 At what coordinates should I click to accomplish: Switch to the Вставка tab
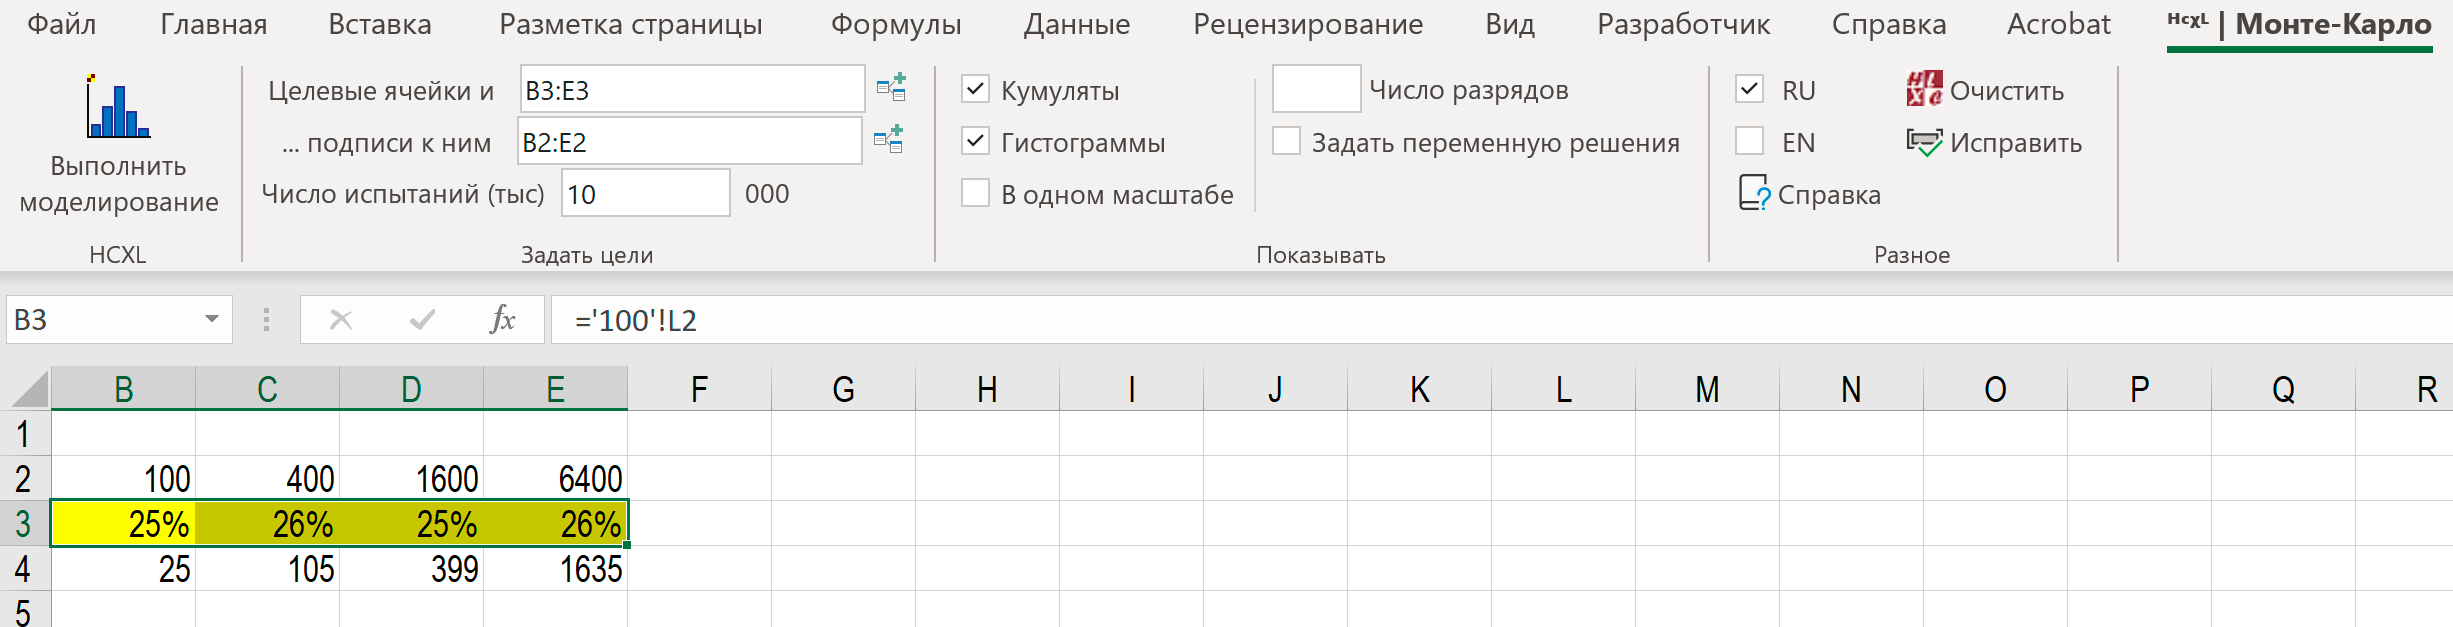[380, 24]
